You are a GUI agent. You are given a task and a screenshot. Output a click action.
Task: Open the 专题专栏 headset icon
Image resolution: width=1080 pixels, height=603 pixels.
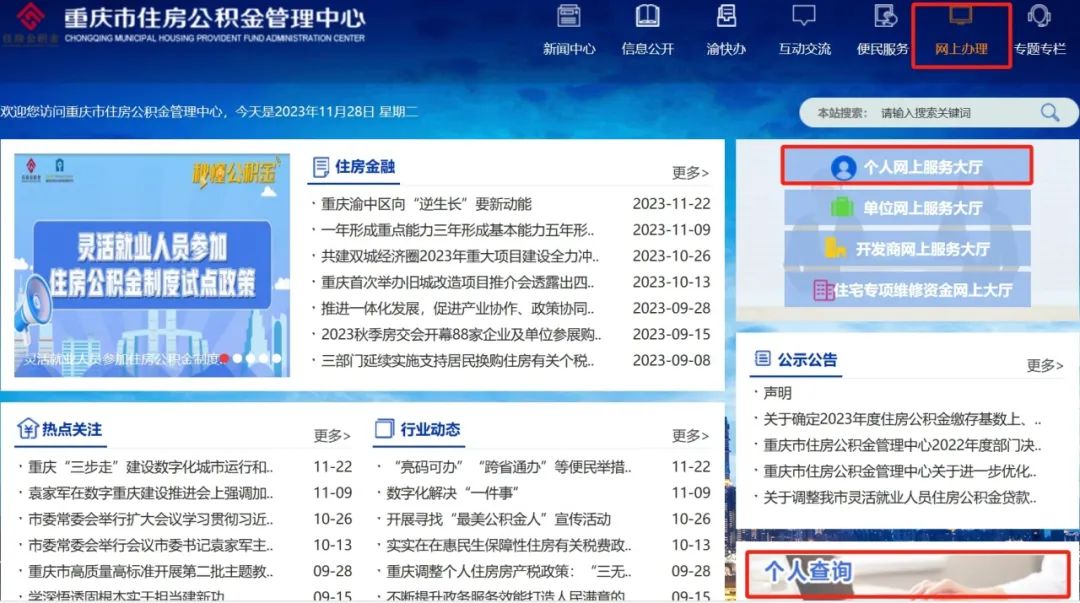[1039, 17]
